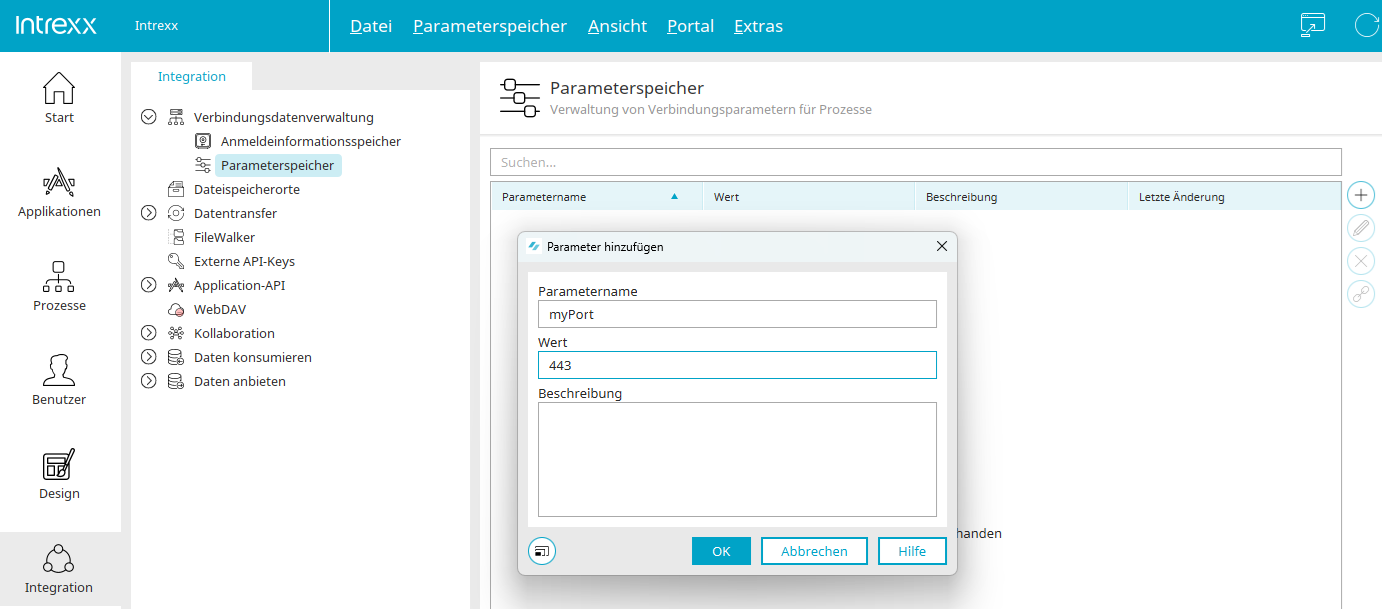Click the small icon left of OK

click(541, 551)
